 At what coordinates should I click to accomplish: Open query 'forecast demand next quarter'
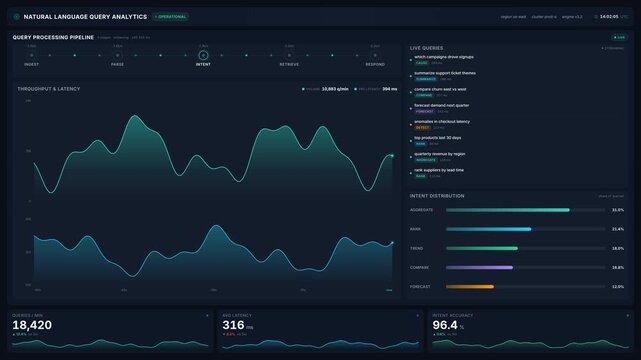tap(442, 105)
